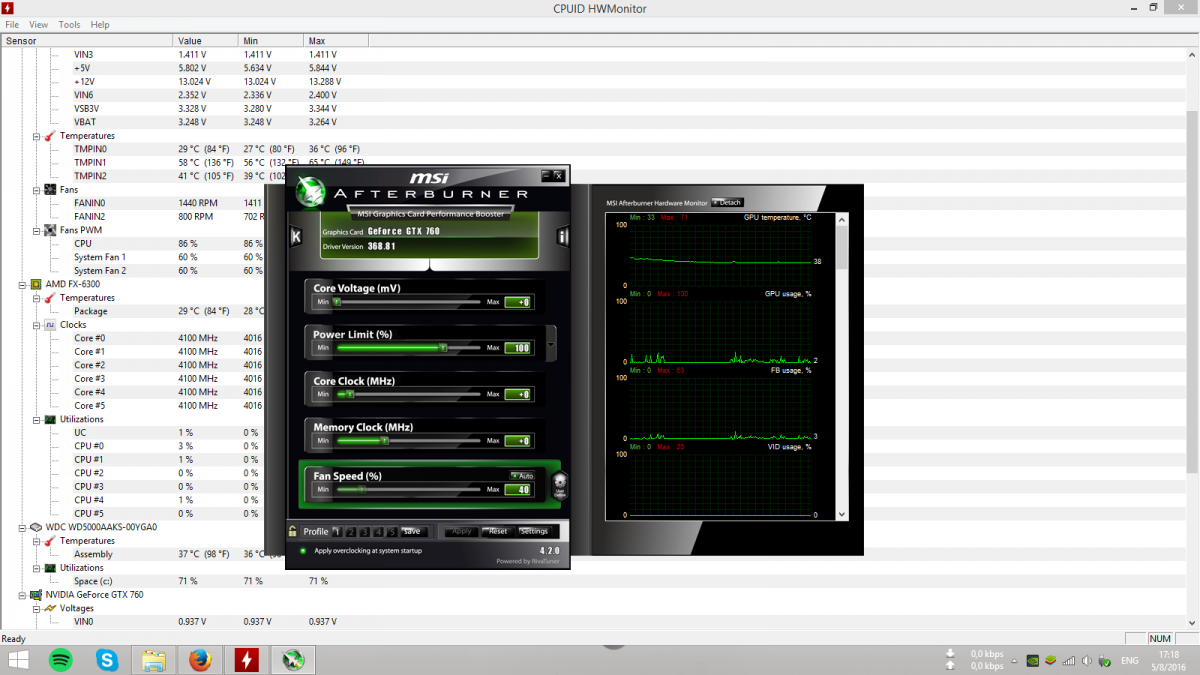The image size is (1200, 675).
Task: Open Afterburner Settings button
Action: [533, 531]
